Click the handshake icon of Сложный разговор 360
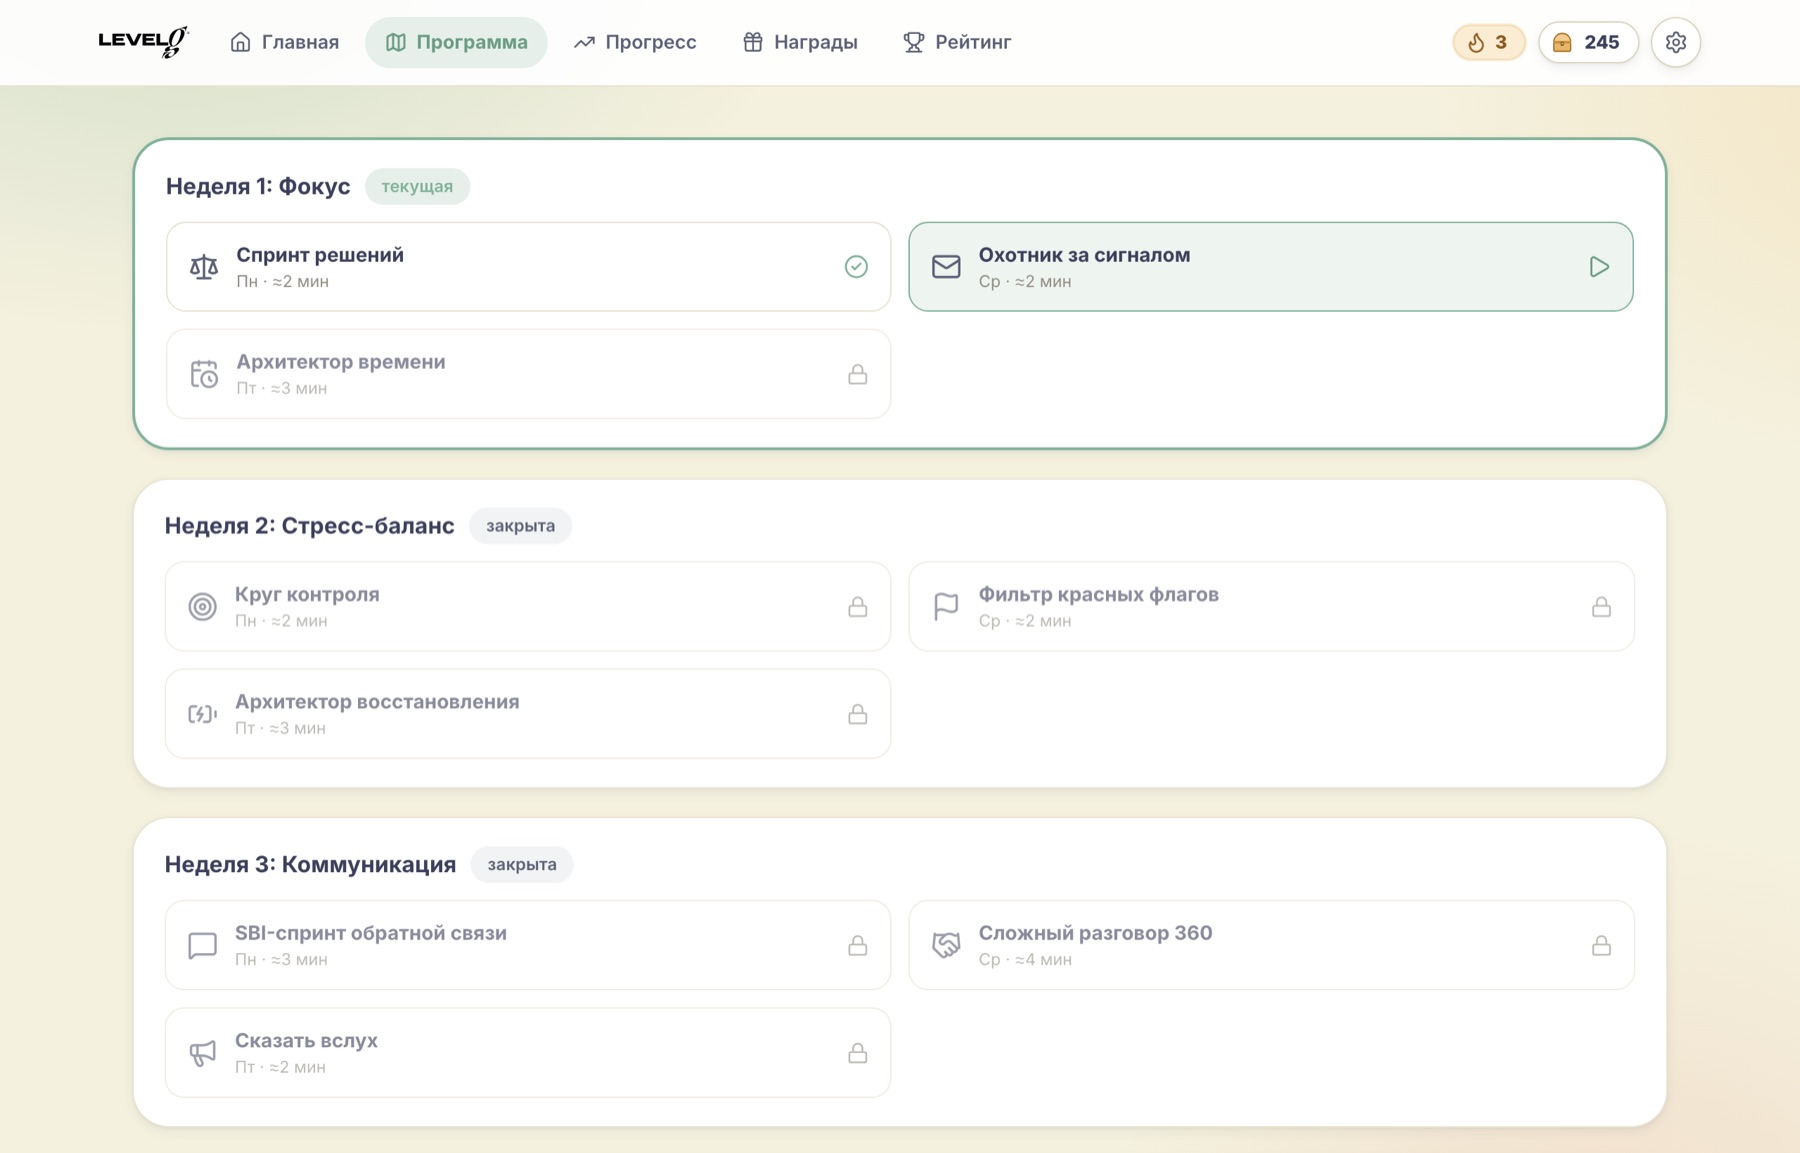 (x=946, y=946)
